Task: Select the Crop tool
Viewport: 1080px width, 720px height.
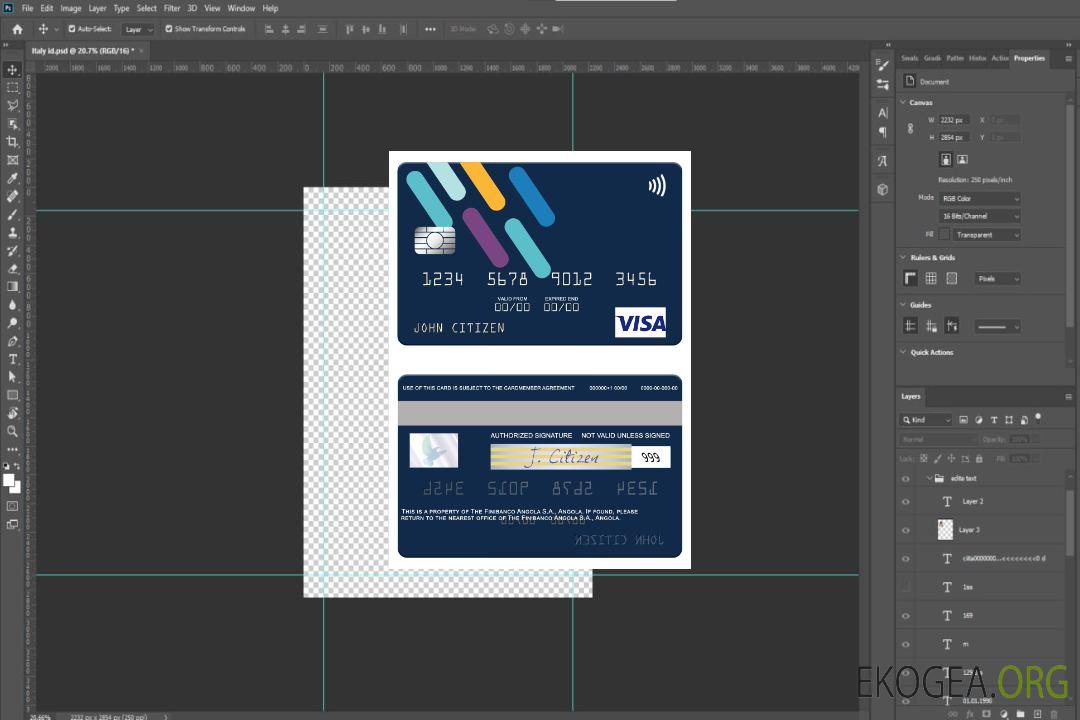Action: 12,142
